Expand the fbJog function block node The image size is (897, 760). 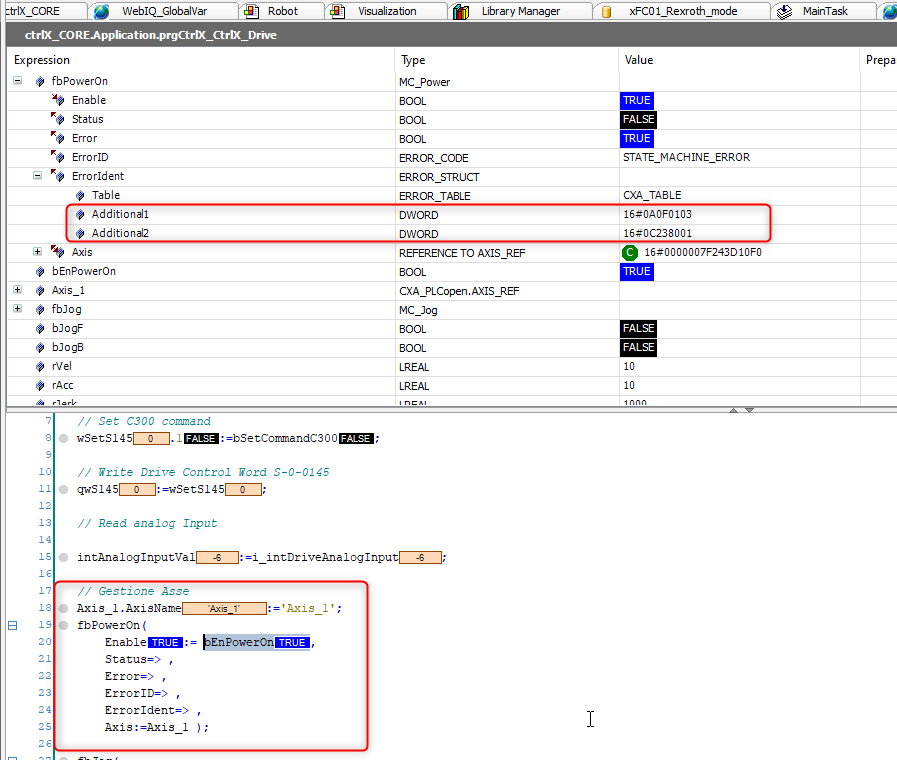pyautogui.click(x=18, y=310)
